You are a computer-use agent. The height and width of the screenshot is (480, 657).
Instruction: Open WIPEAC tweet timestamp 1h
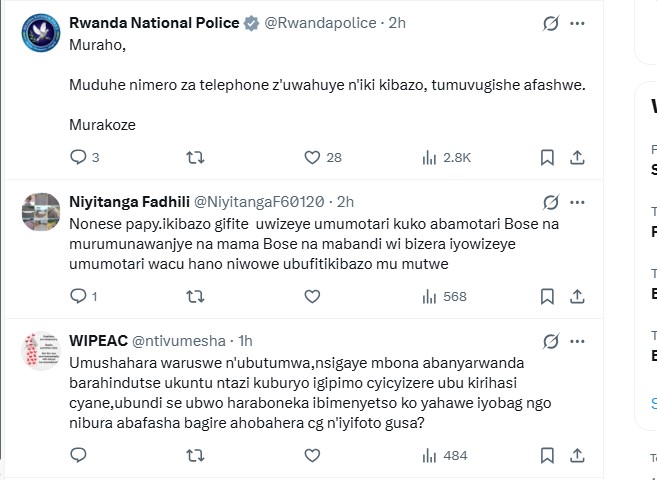(x=245, y=341)
